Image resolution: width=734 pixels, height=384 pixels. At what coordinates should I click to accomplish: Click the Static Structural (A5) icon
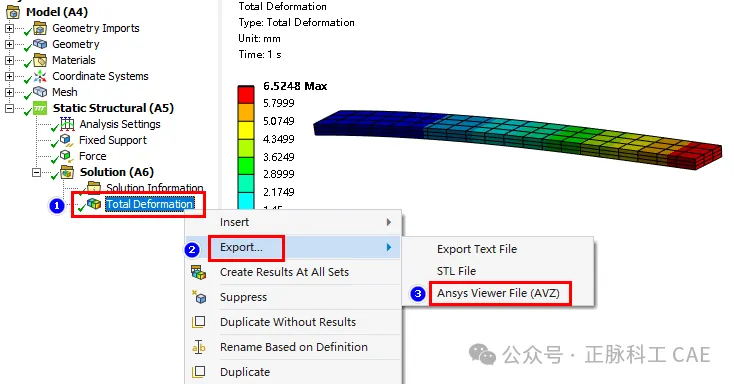coord(40,108)
